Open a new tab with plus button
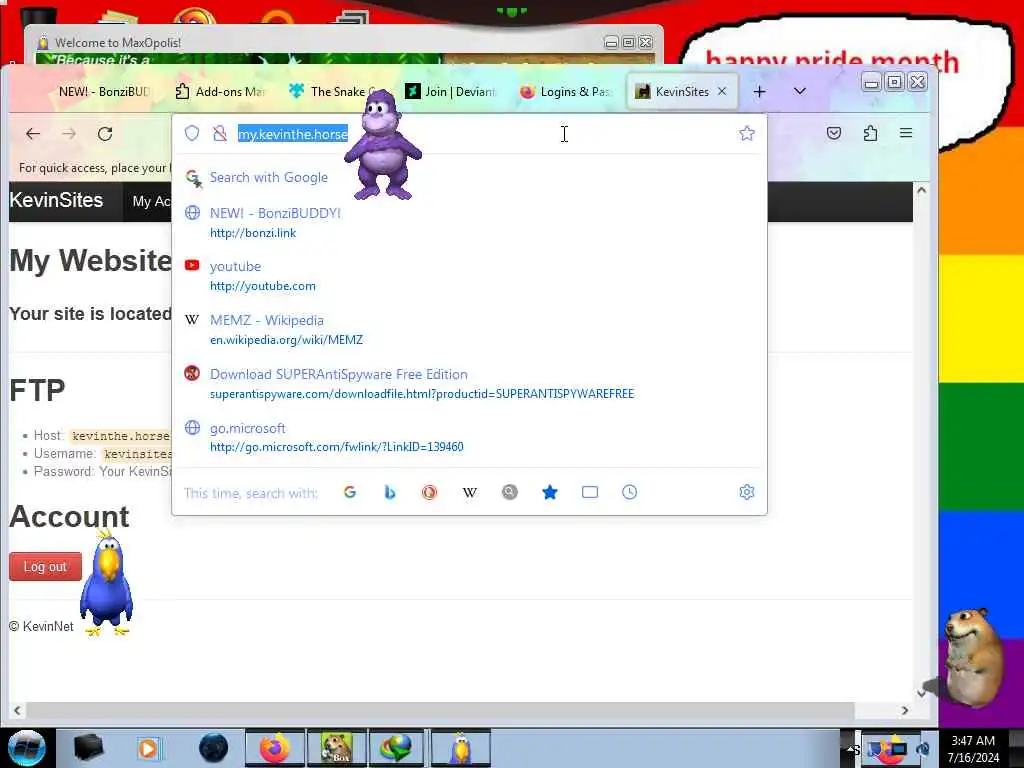 click(760, 91)
